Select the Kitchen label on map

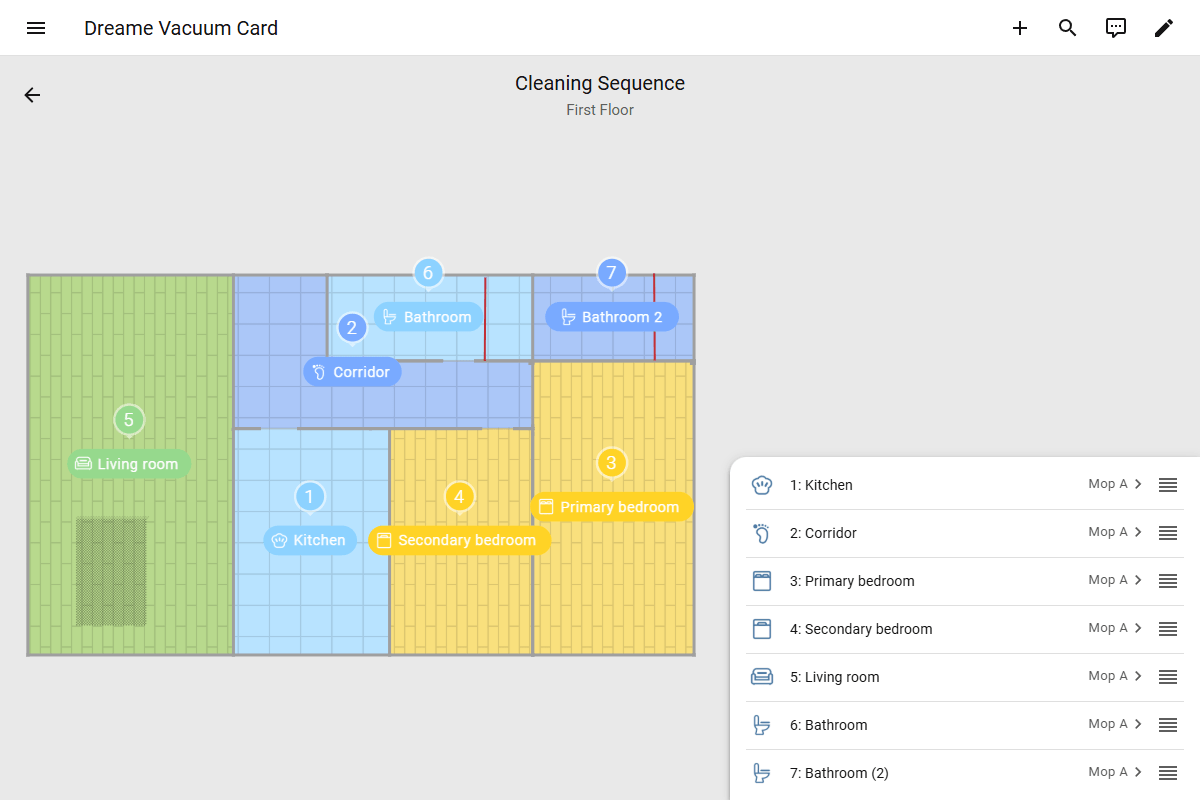click(x=310, y=540)
